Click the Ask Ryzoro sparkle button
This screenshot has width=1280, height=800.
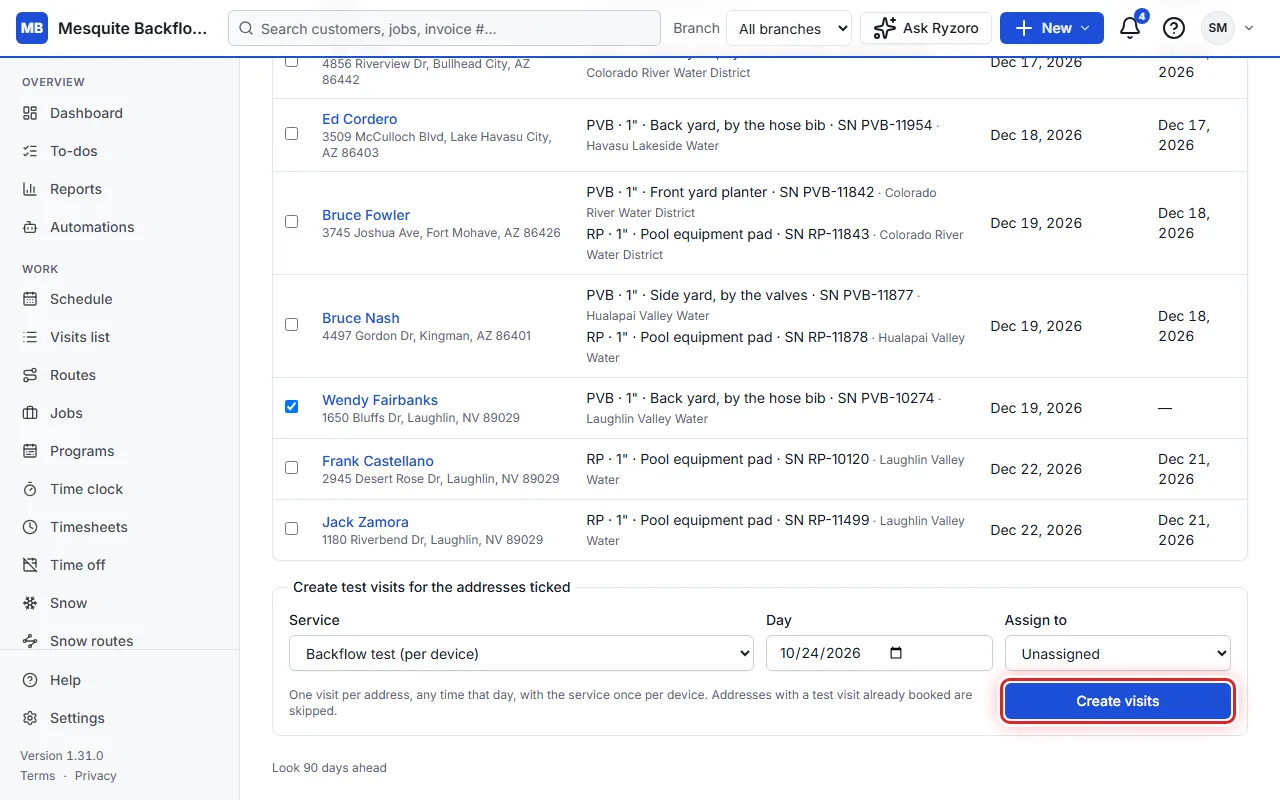tap(926, 28)
